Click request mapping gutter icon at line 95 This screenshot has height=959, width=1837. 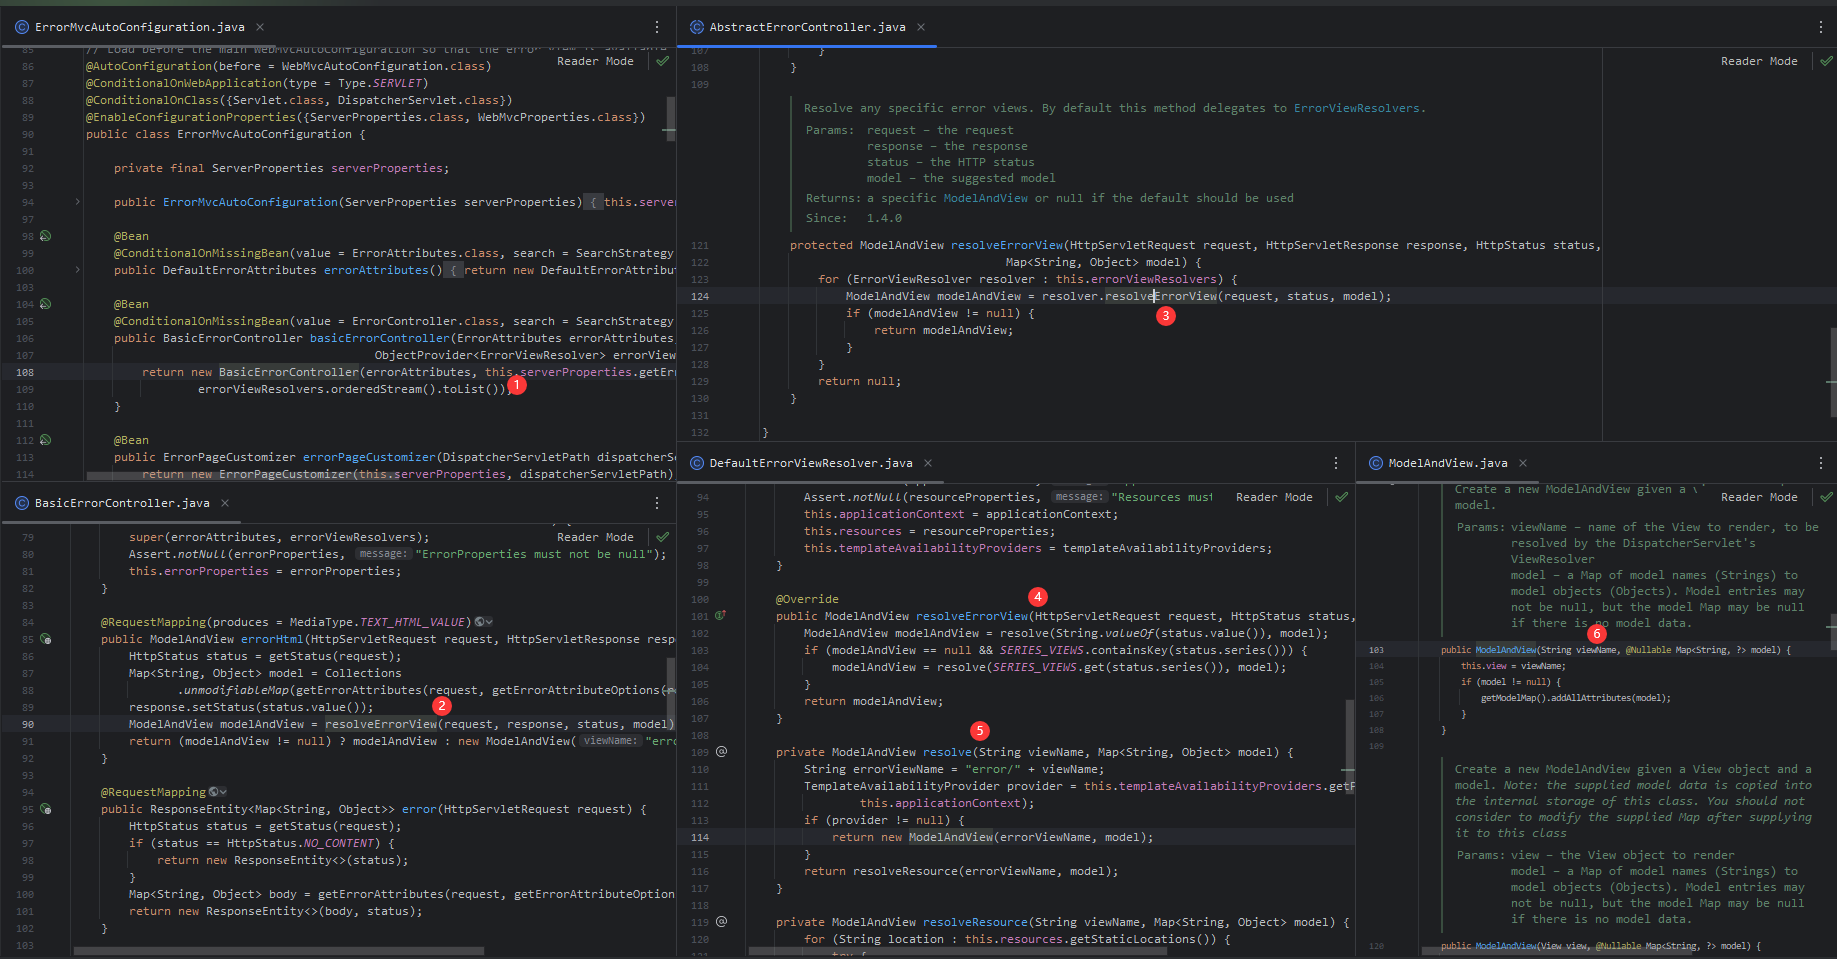click(45, 809)
